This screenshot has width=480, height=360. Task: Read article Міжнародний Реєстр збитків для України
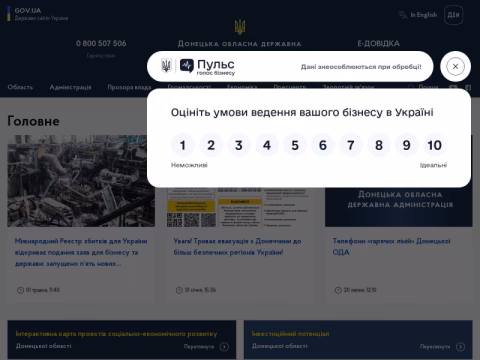pos(81,252)
